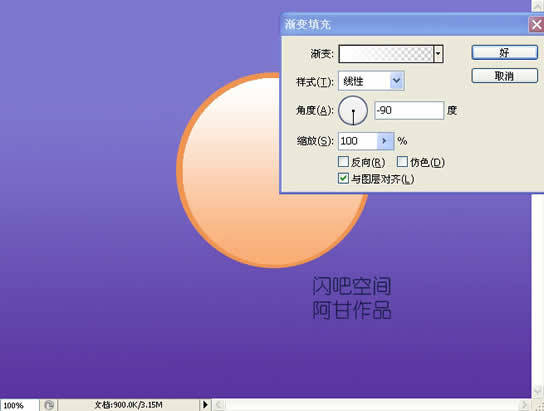This screenshot has width=544, height=411.
Task: Click the status bar icon beside zoom field
Action: coord(49,405)
